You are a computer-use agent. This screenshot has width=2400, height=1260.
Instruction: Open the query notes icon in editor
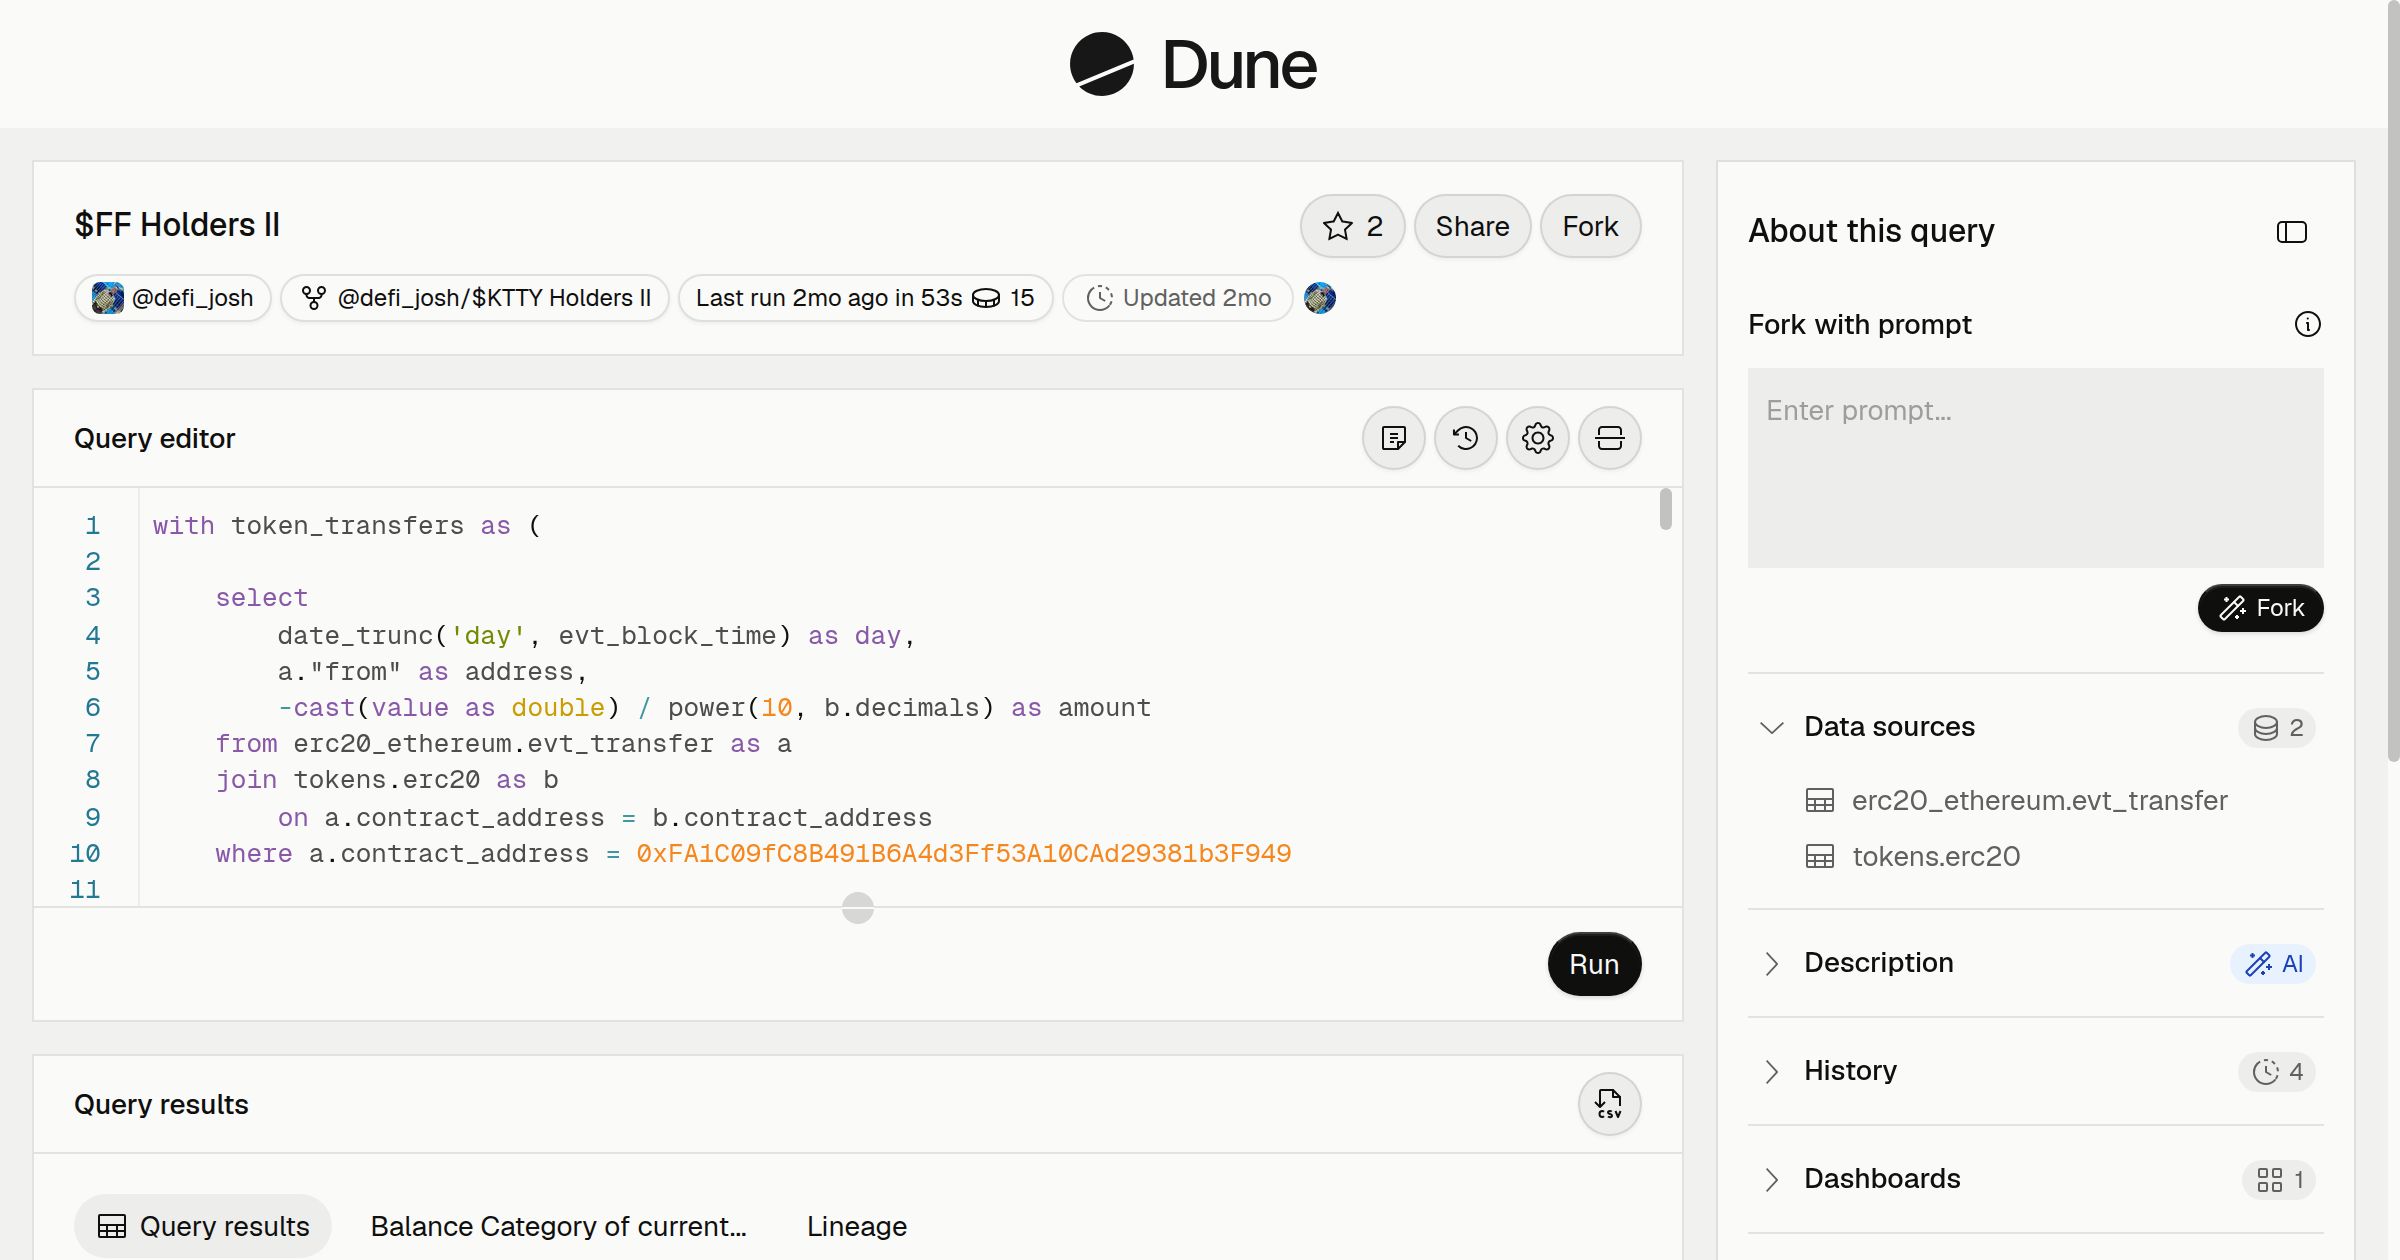(x=1393, y=438)
